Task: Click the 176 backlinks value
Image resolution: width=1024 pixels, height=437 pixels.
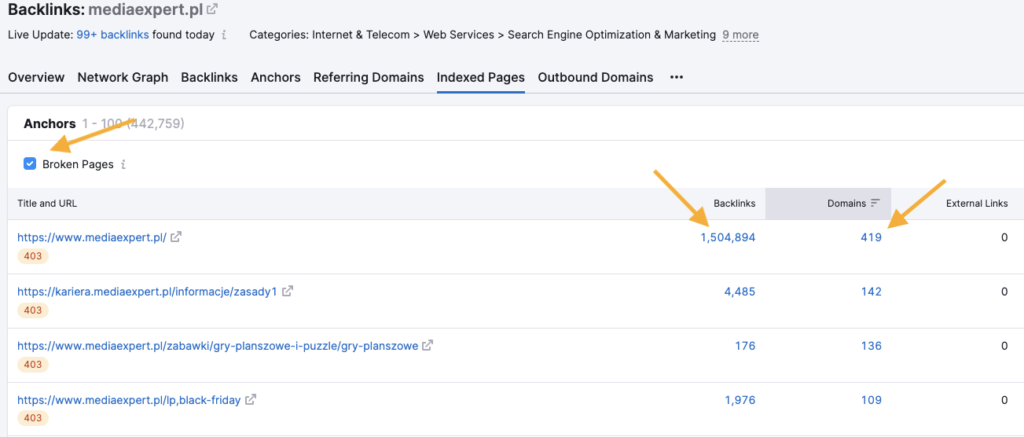Action: [x=745, y=346]
